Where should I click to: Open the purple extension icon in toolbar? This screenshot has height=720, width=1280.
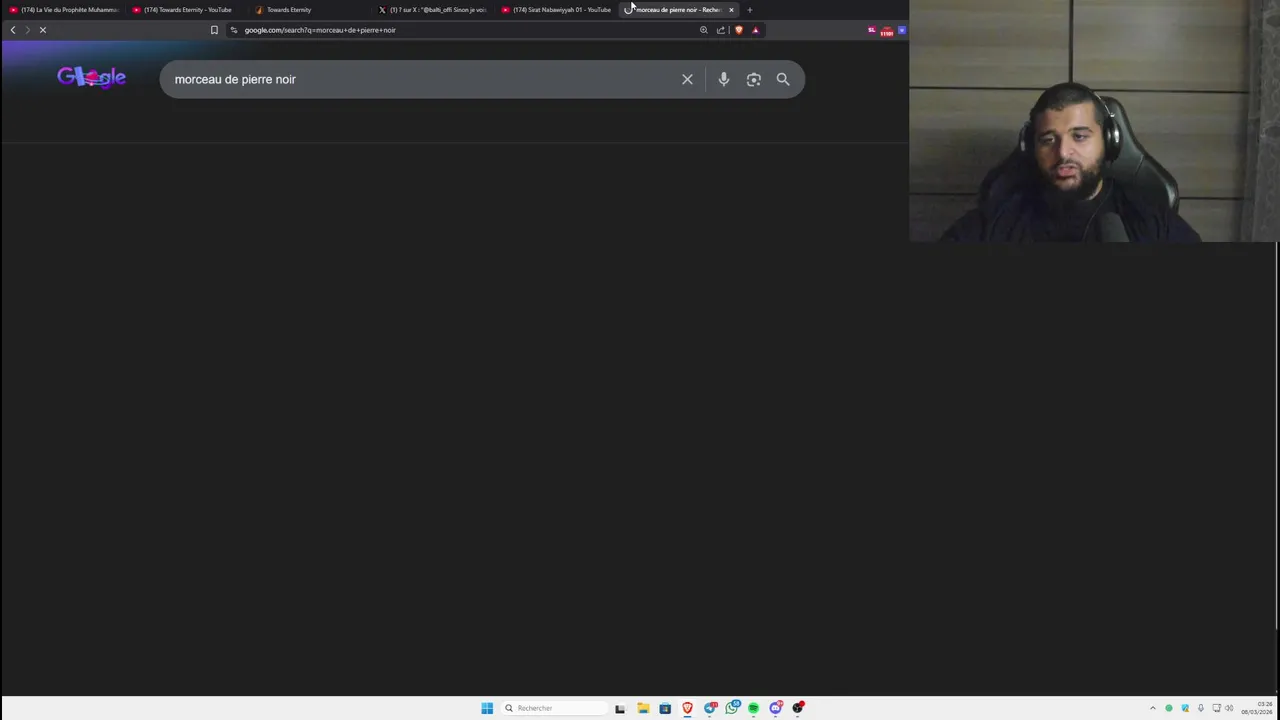tap(901, 30)
